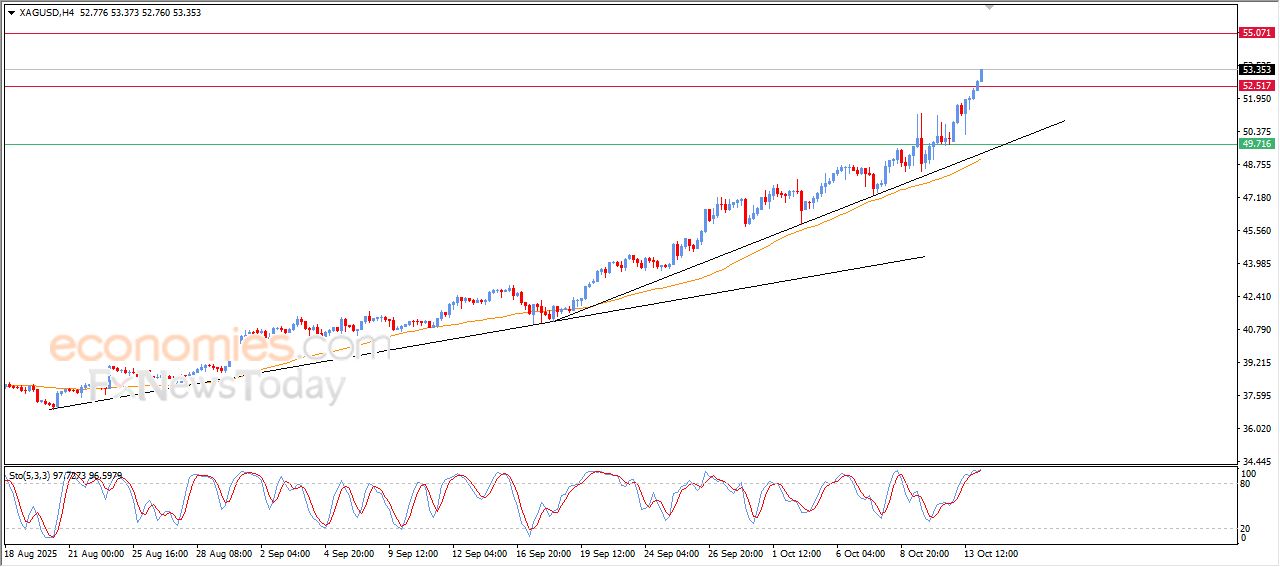Viewport: 1280px width, 567px height.
Task: Select the black current price label 53.353
Action: tap(1256, 70)
